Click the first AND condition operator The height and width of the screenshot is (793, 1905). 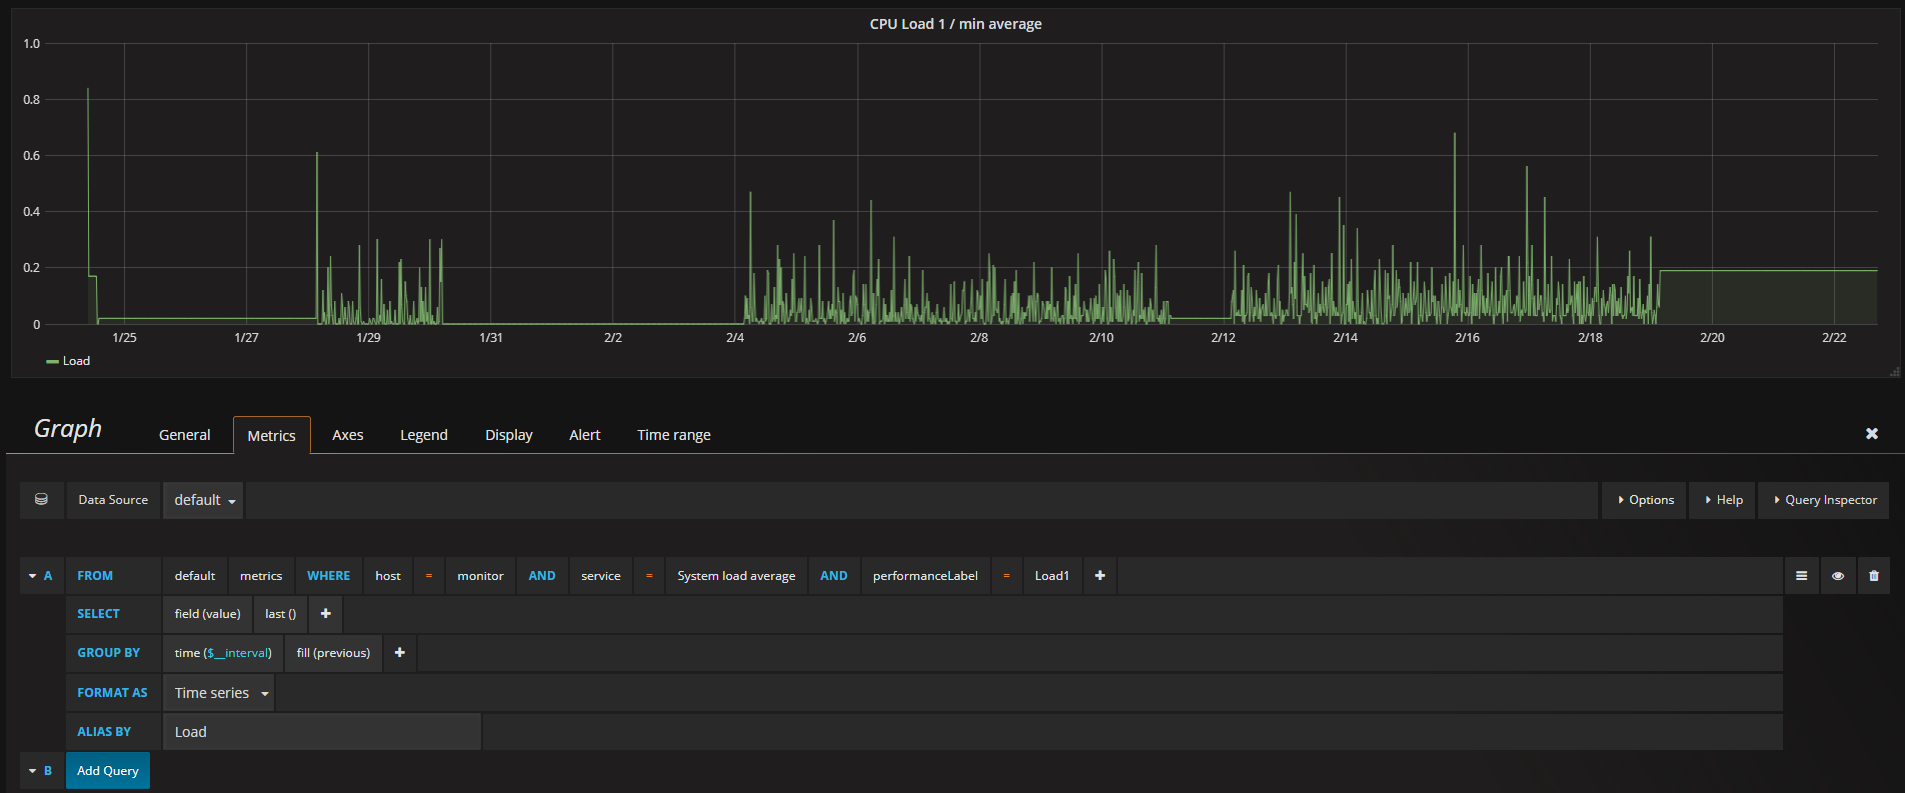(x=542, y=576)
